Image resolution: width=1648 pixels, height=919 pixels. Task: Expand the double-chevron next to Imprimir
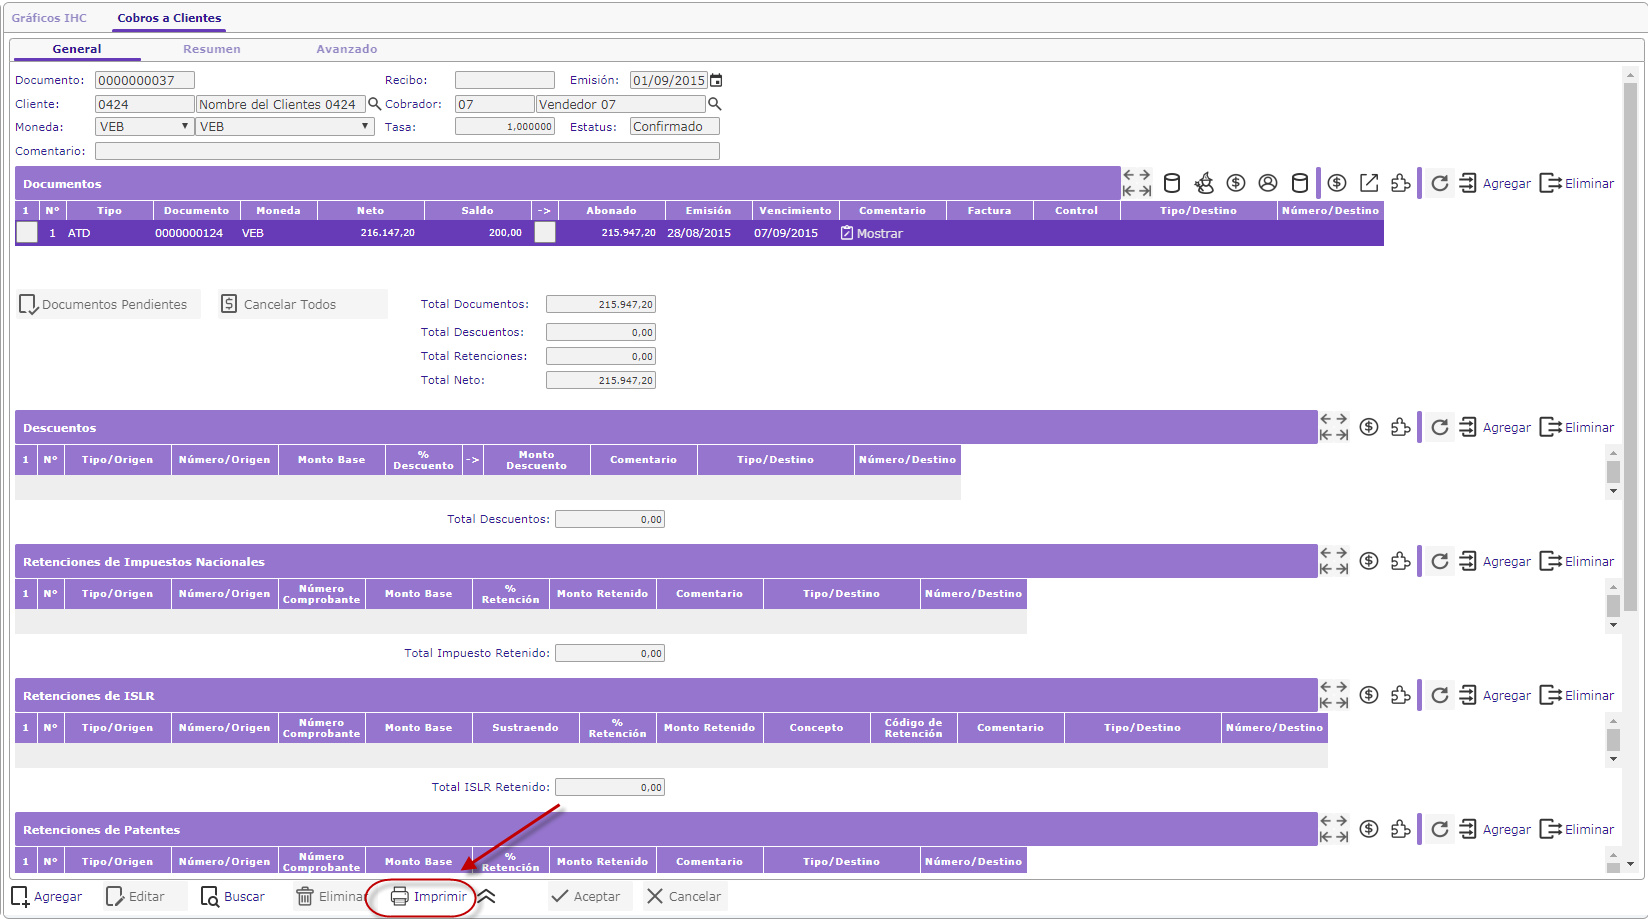pos(486,896)
